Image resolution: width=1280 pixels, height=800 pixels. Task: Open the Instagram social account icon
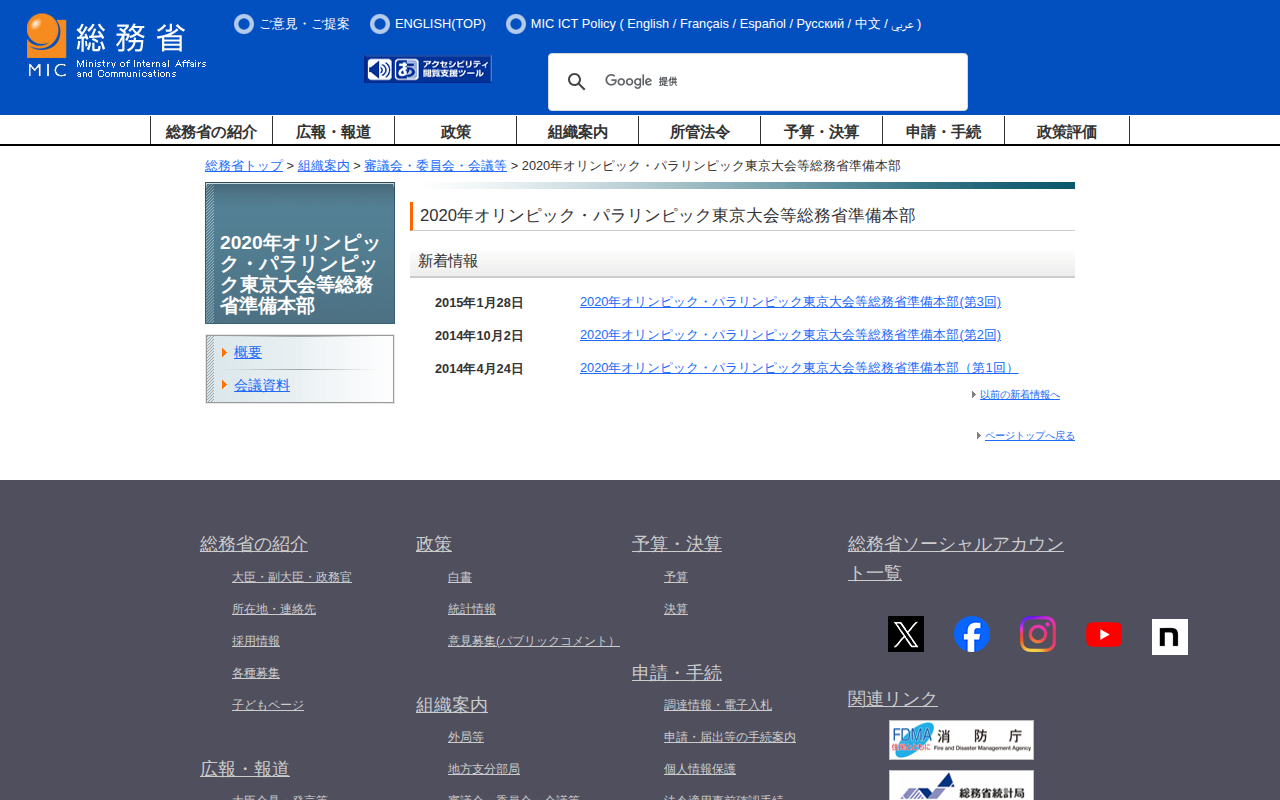(1038, 634)
